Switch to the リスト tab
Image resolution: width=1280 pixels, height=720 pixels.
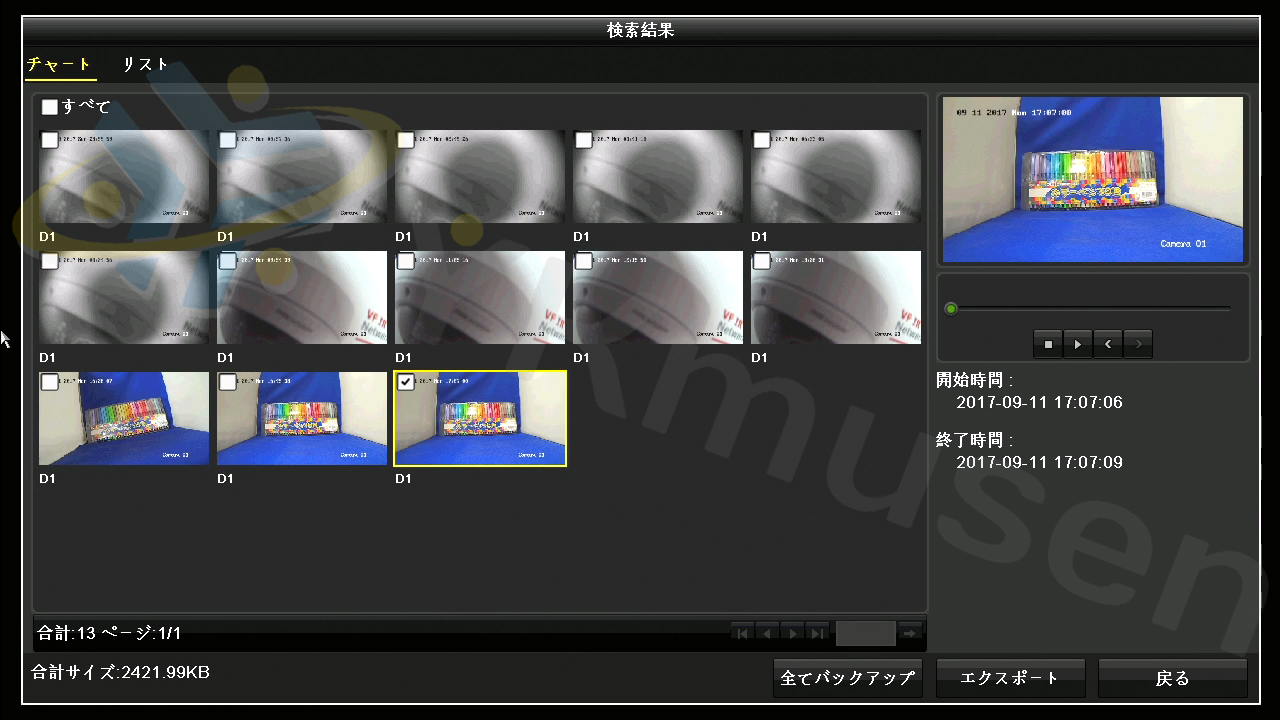click(145, 63)
